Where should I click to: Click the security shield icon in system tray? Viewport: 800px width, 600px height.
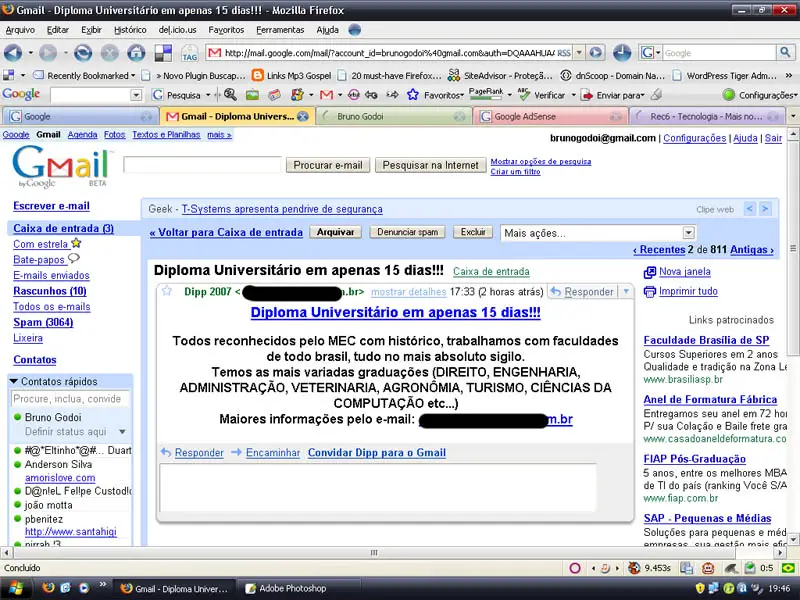pyautogui.click(x=700, y=588)
